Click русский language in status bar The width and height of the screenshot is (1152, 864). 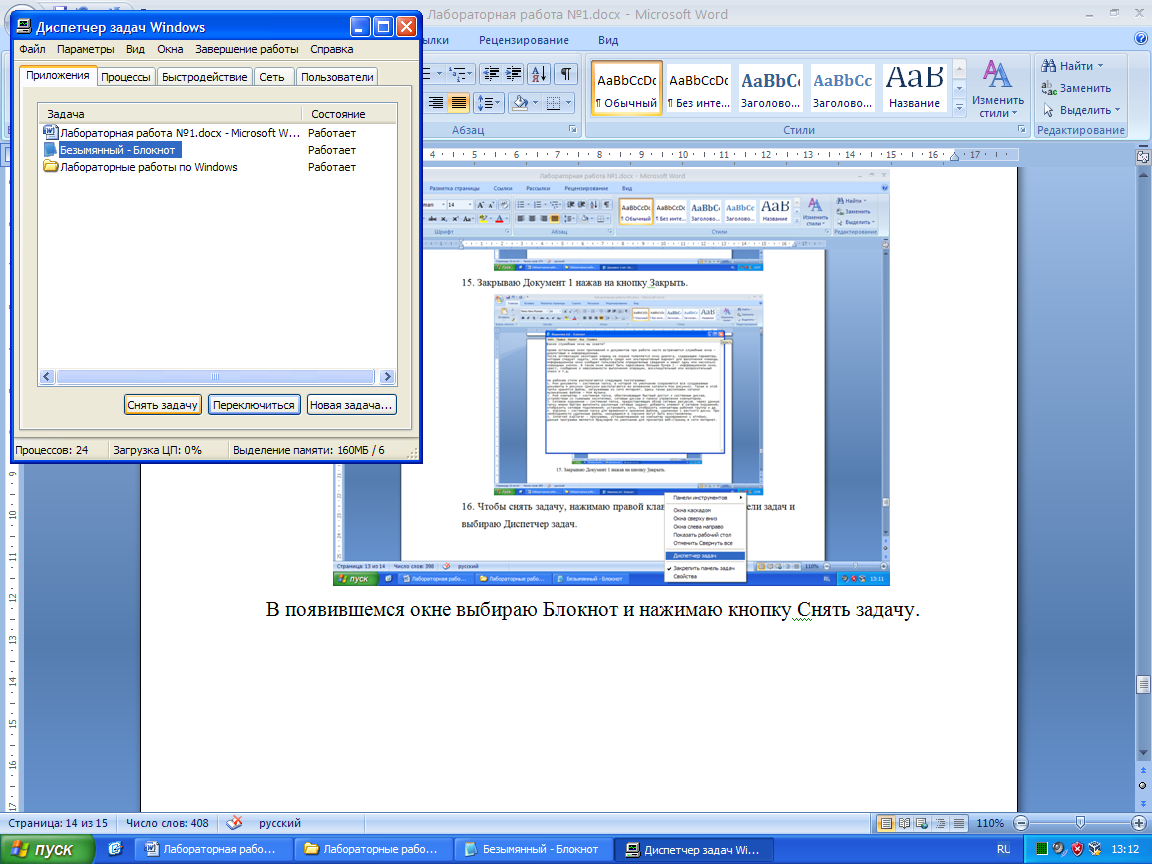(280, 823)
